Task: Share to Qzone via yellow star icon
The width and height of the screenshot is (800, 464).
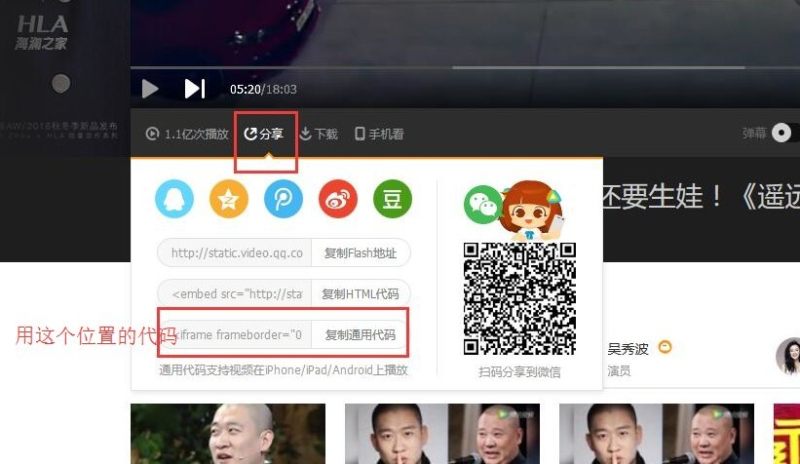Action: tap(229, 199)
